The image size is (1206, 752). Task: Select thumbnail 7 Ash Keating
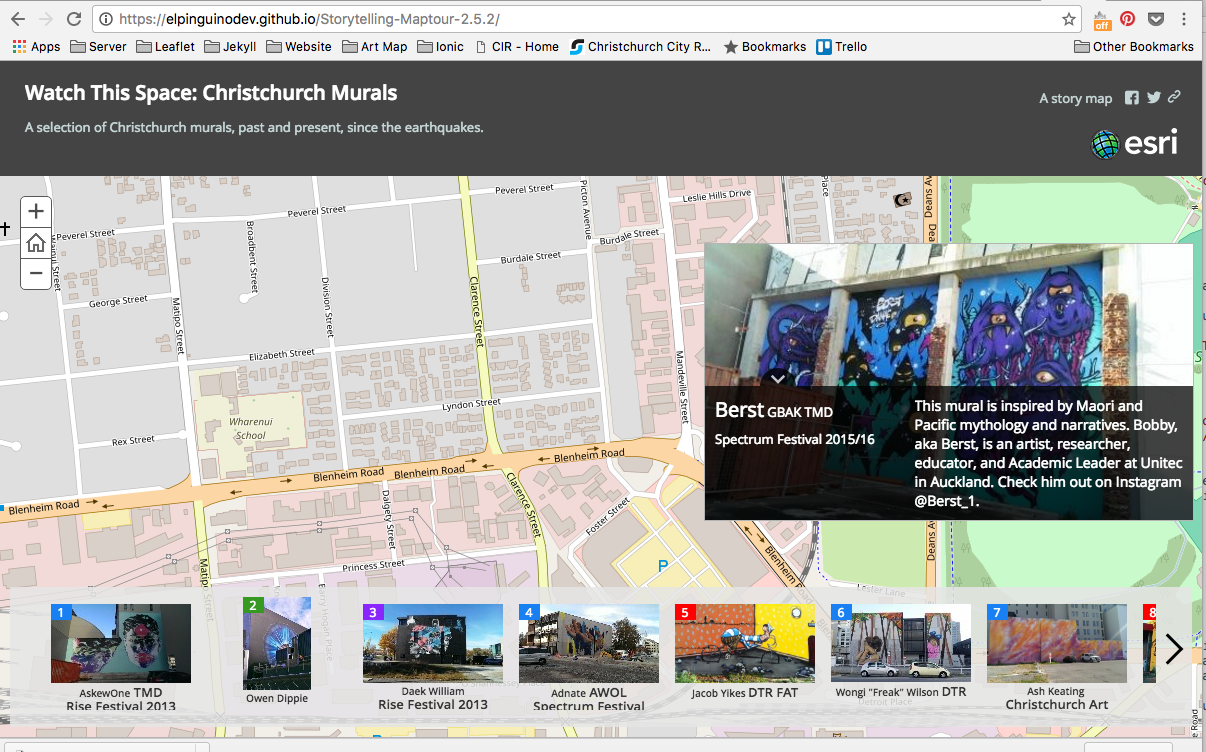click(x=1057, y=643)
